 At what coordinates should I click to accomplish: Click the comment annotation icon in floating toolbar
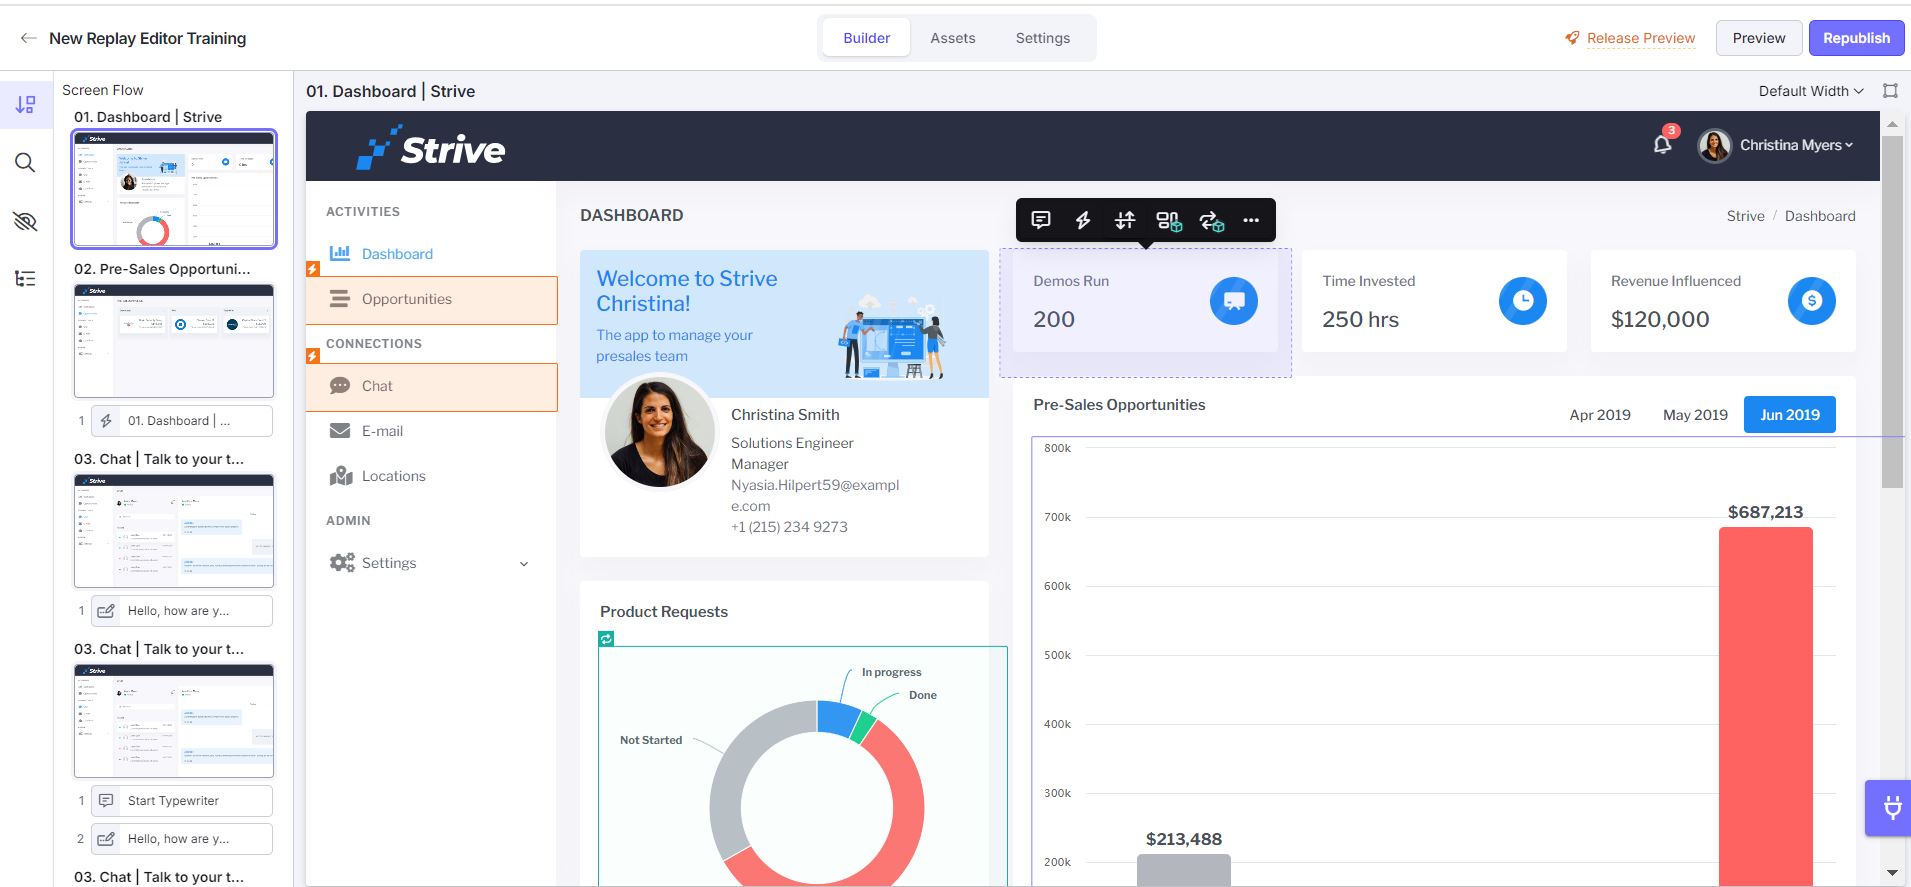1041,220
